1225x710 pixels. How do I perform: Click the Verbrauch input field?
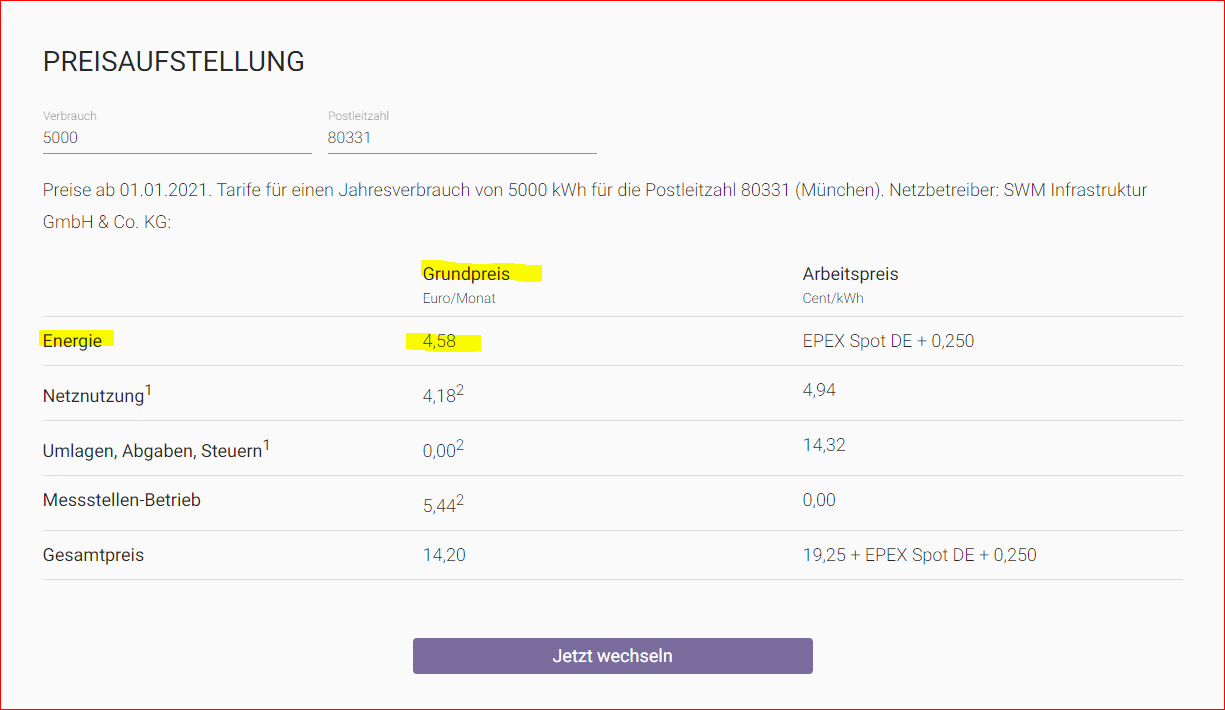click(176, 138)
